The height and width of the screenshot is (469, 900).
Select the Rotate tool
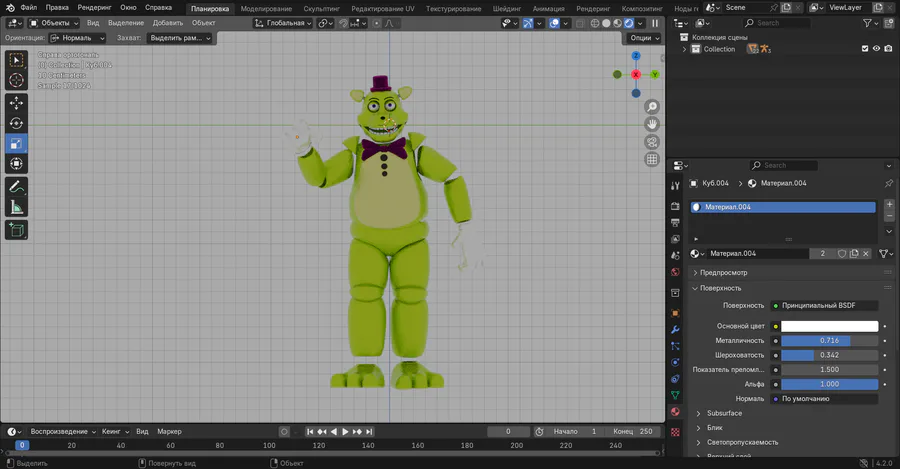click(x=16, y=123)
